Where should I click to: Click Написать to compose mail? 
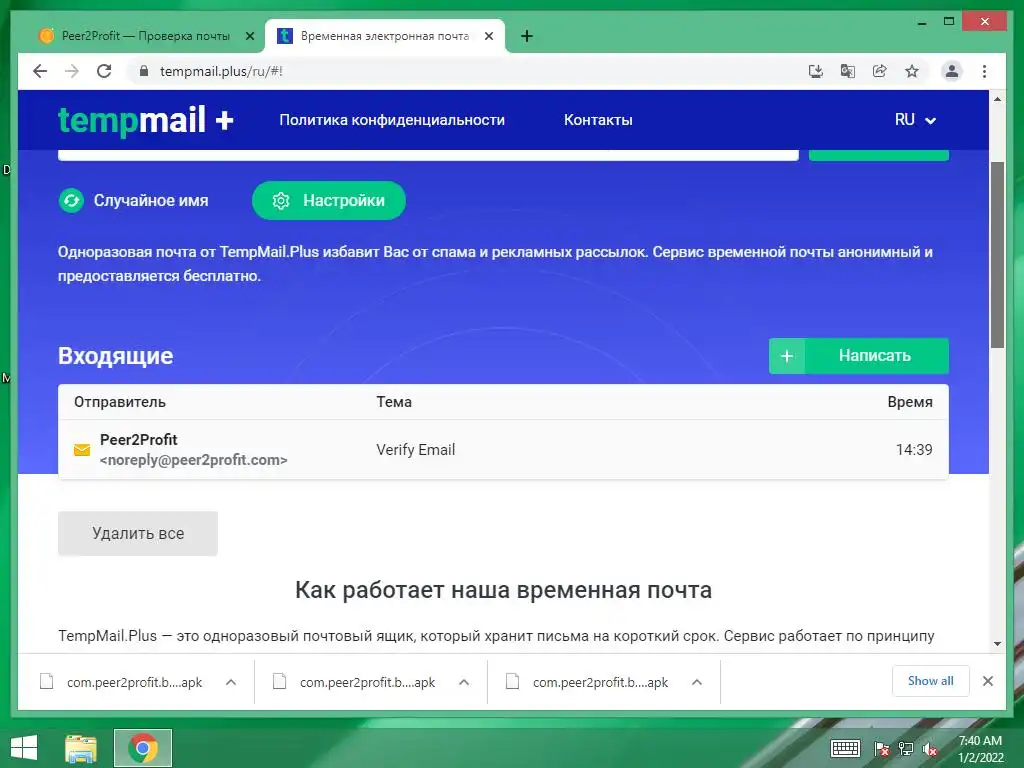(859, 356)
